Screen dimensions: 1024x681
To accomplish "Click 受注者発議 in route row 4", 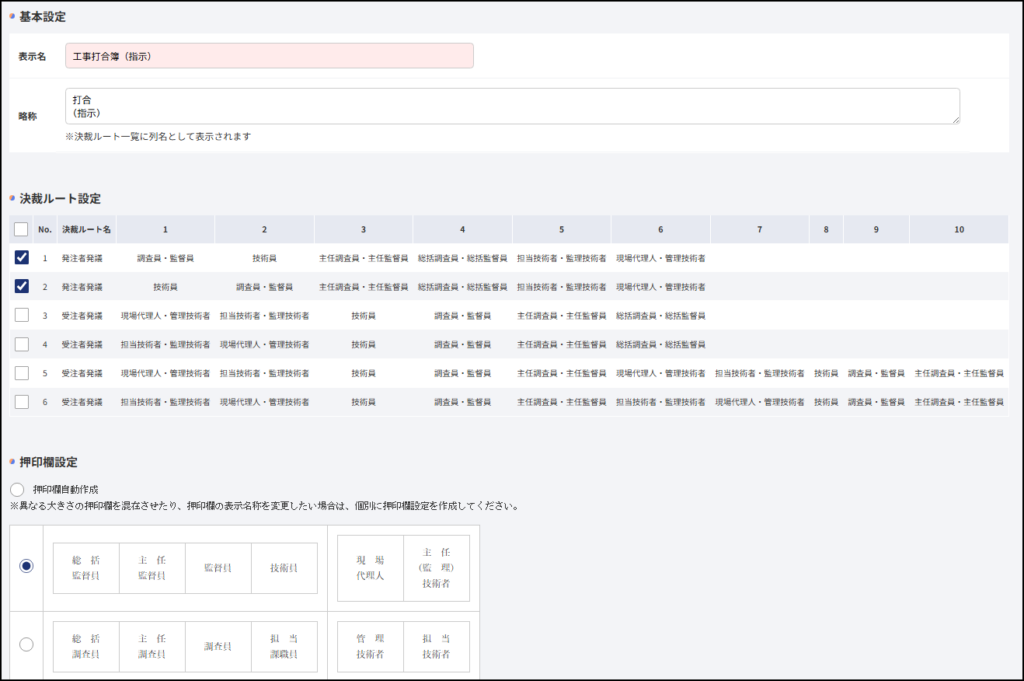I will [x=82, y=344].
